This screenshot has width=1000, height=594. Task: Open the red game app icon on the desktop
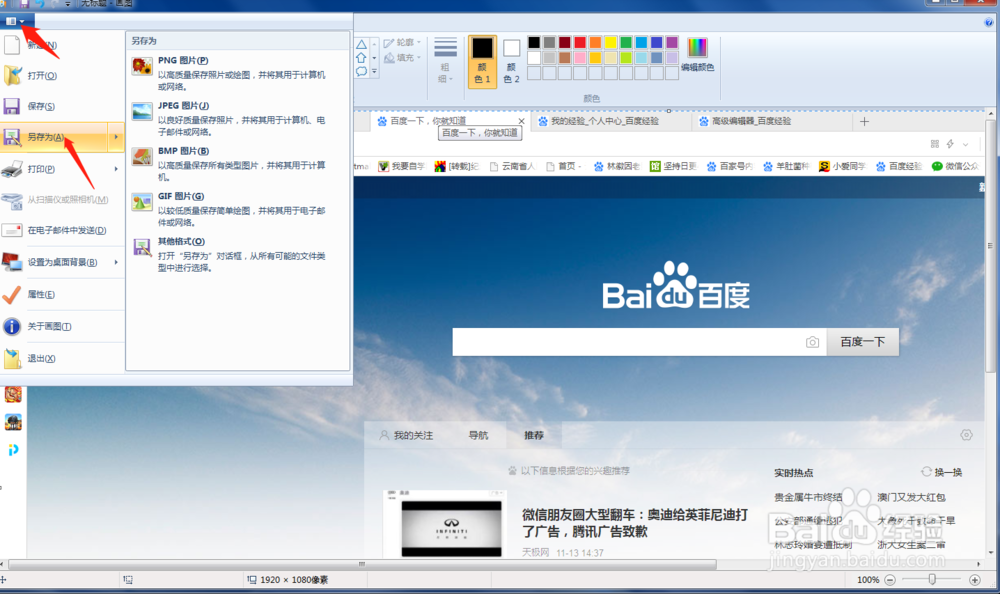[x=12, y=395]
